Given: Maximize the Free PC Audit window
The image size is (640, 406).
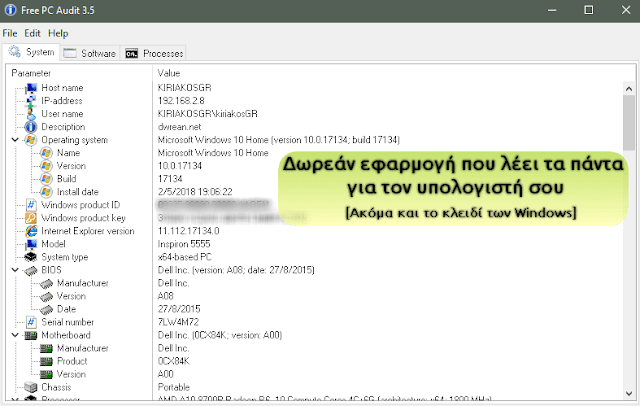Looking at the screenshot, I should [x=589, y=10].
